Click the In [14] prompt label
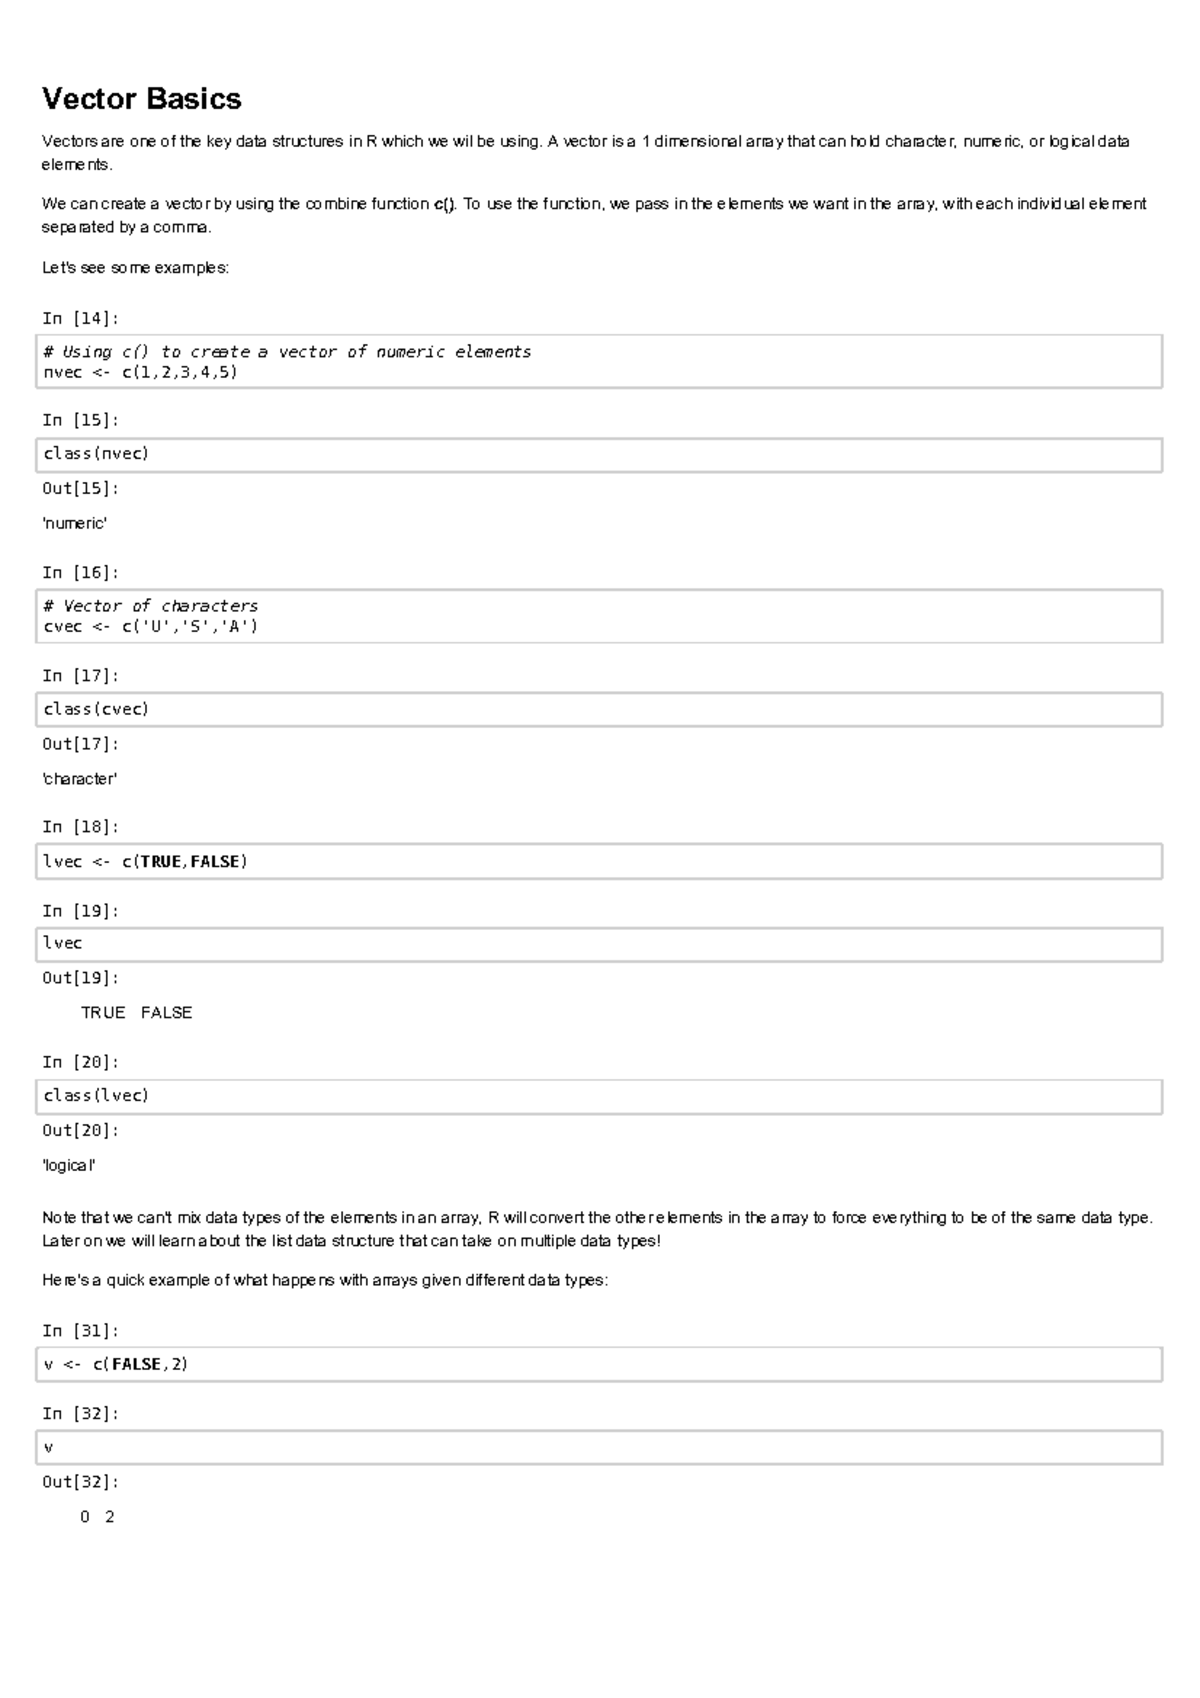The width and height of the screenshot is (1200, 1698). (x=80, y=318)
